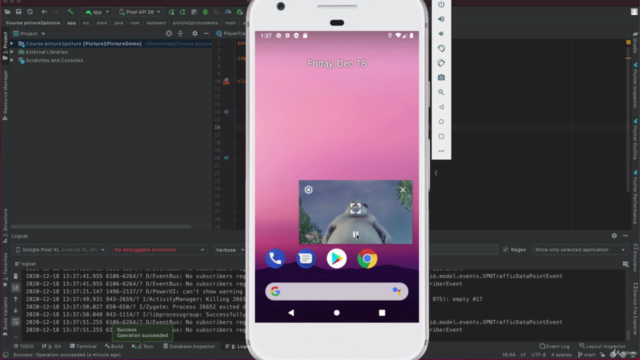Screen dimensions: 640x360
Task: Tap the Android back navigation button
Action: point(291,313)
